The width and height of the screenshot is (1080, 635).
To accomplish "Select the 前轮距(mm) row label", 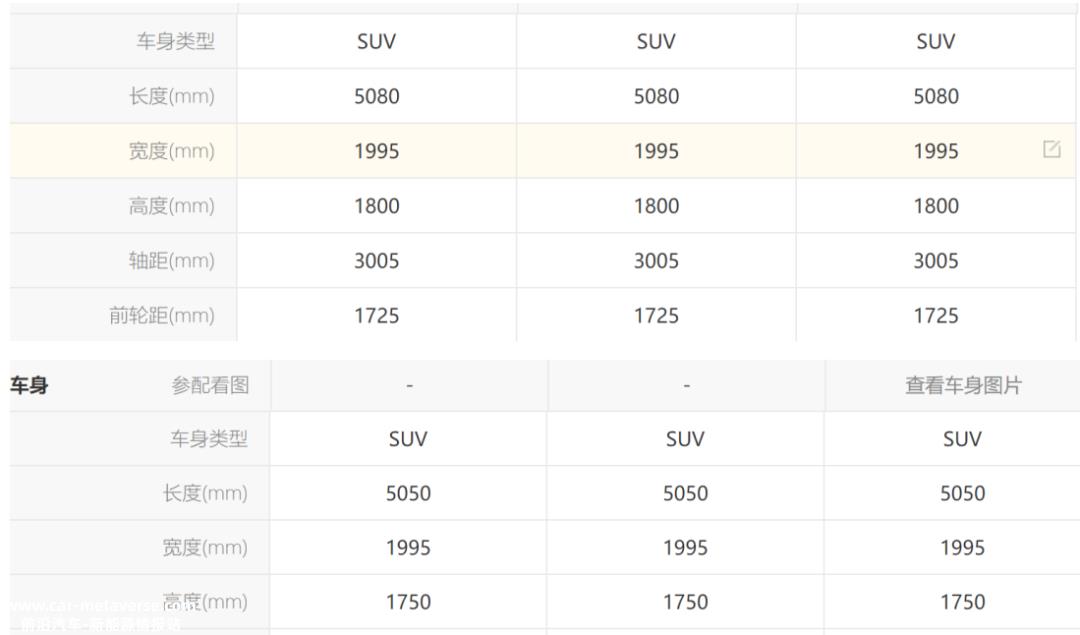I will coord(162,315).
